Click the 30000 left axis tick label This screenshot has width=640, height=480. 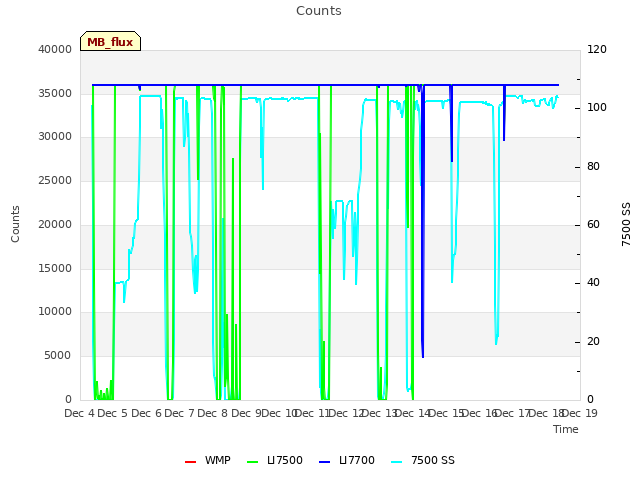pos(55,136)
